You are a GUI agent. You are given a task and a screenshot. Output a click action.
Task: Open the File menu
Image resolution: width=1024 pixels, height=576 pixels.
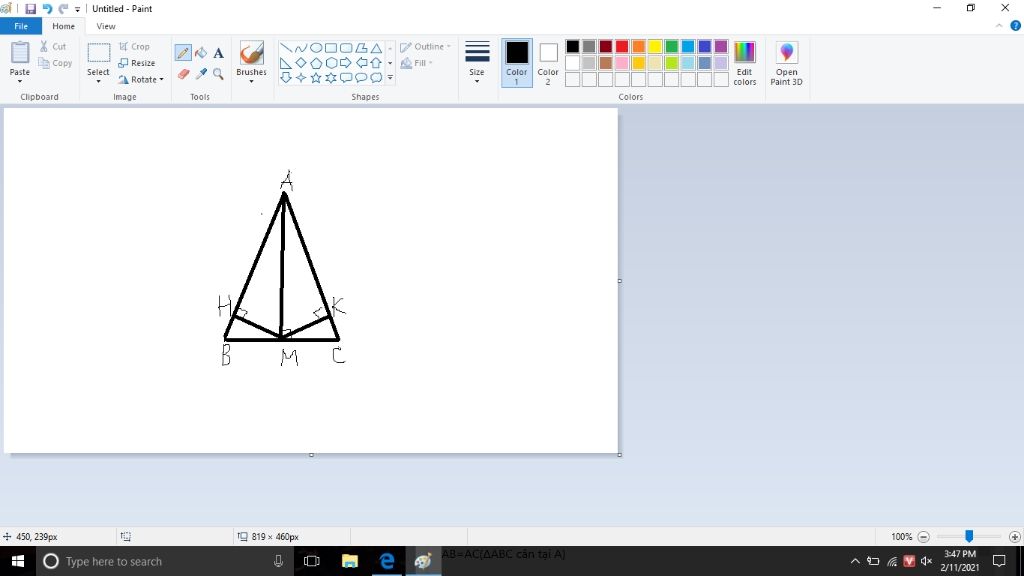(x=21, y=26)
